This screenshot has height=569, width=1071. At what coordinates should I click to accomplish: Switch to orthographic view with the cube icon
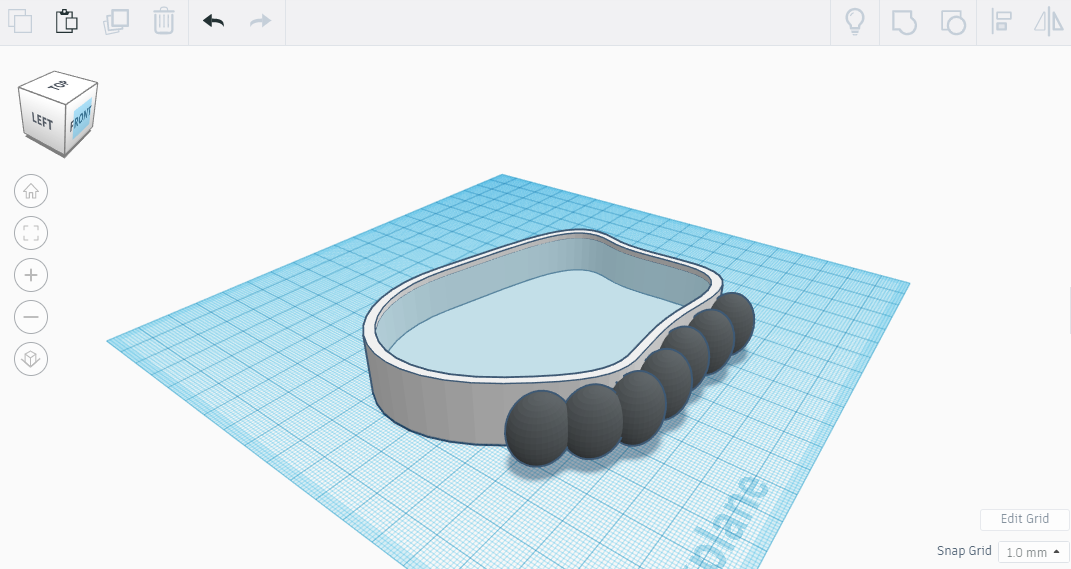tap(31, 359)
